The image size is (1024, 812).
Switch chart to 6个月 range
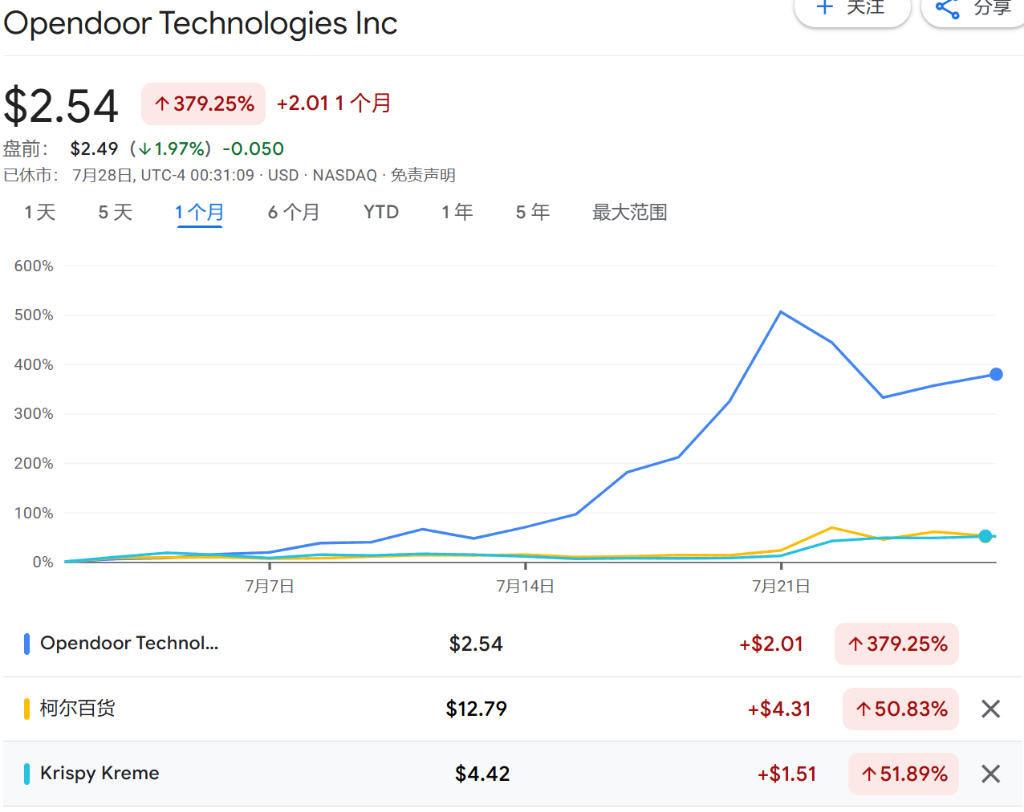293,212
